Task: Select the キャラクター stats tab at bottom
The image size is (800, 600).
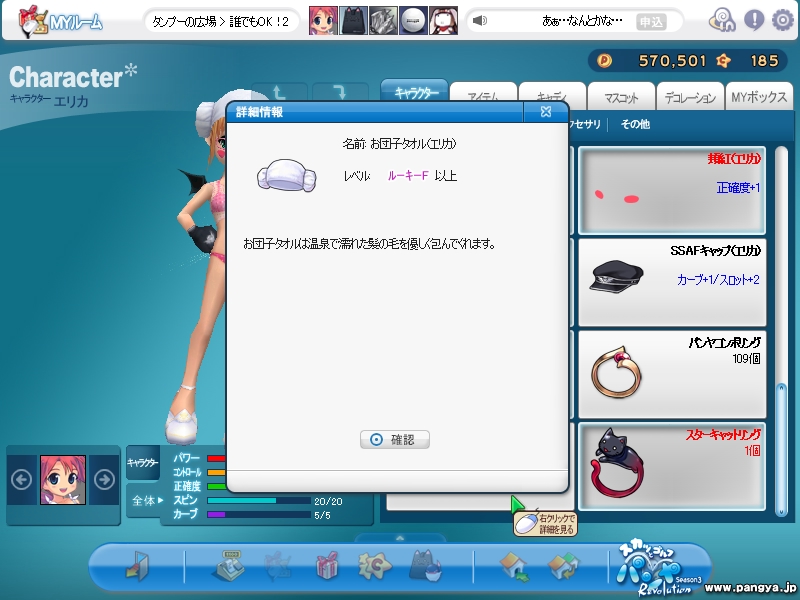Action: tap(143, 463)
